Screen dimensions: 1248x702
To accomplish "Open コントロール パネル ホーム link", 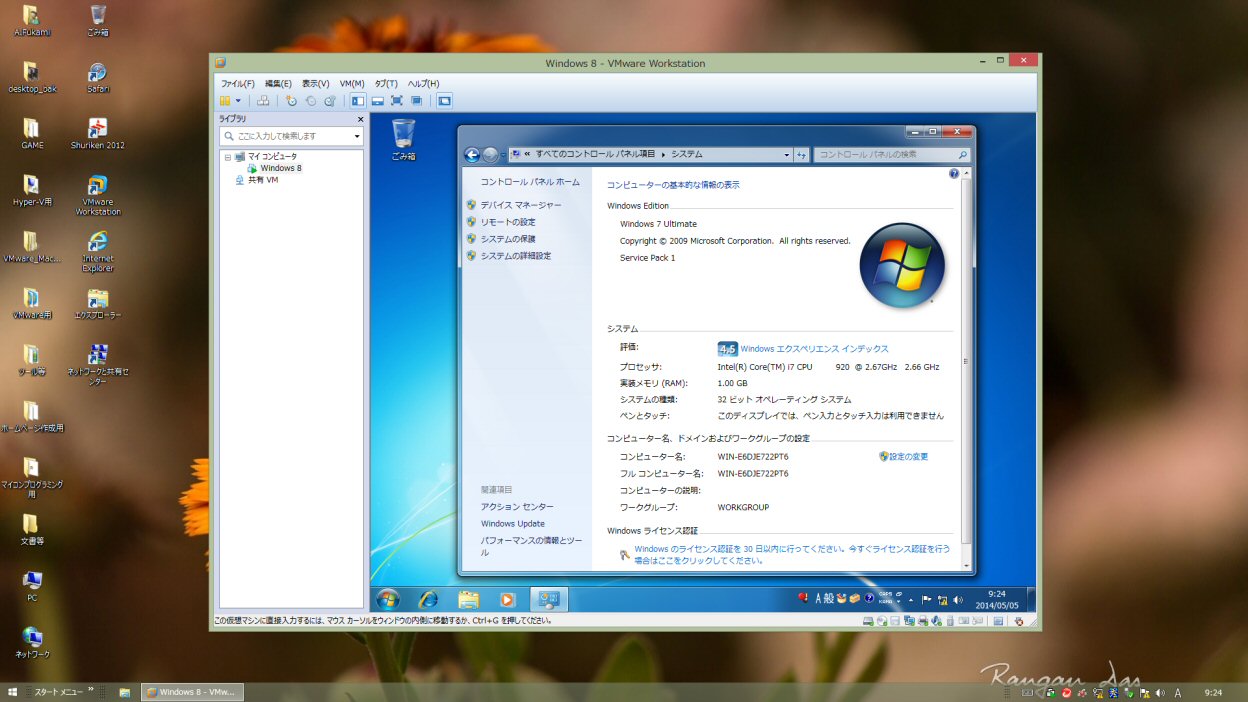I will coord(530,182).
